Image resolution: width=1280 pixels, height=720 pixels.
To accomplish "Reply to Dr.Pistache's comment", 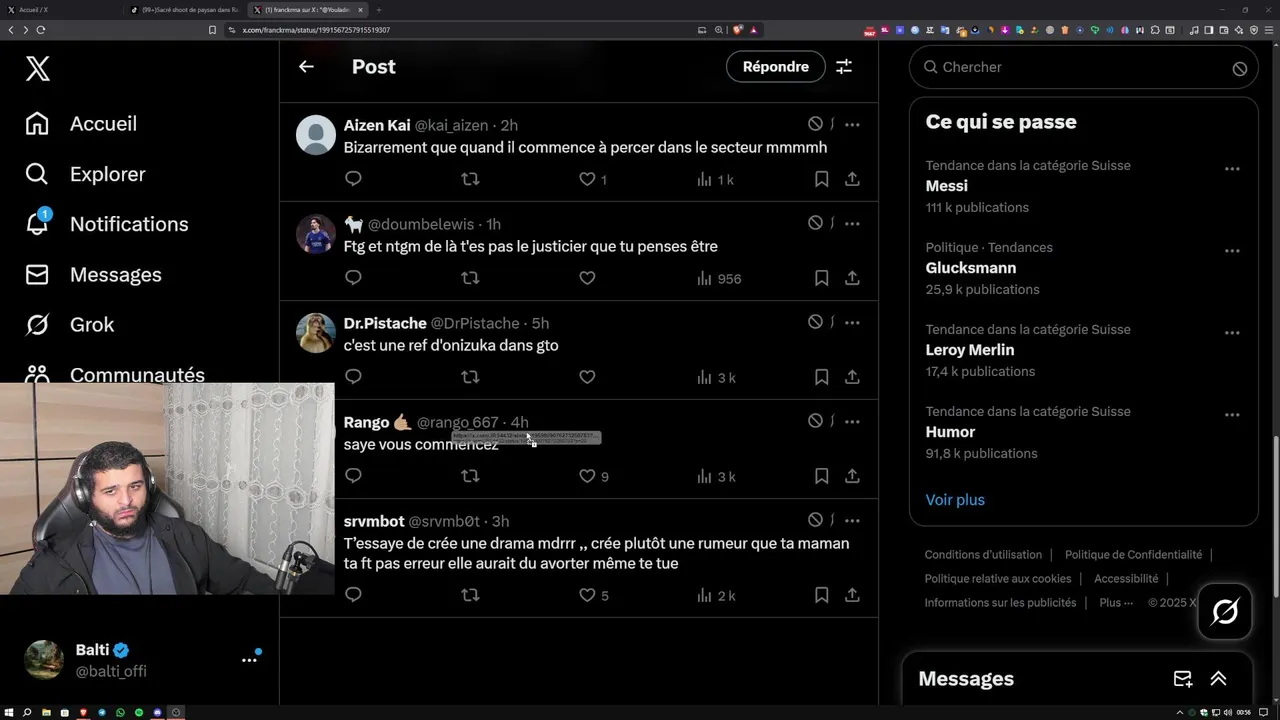I will [x=353, y=377].
